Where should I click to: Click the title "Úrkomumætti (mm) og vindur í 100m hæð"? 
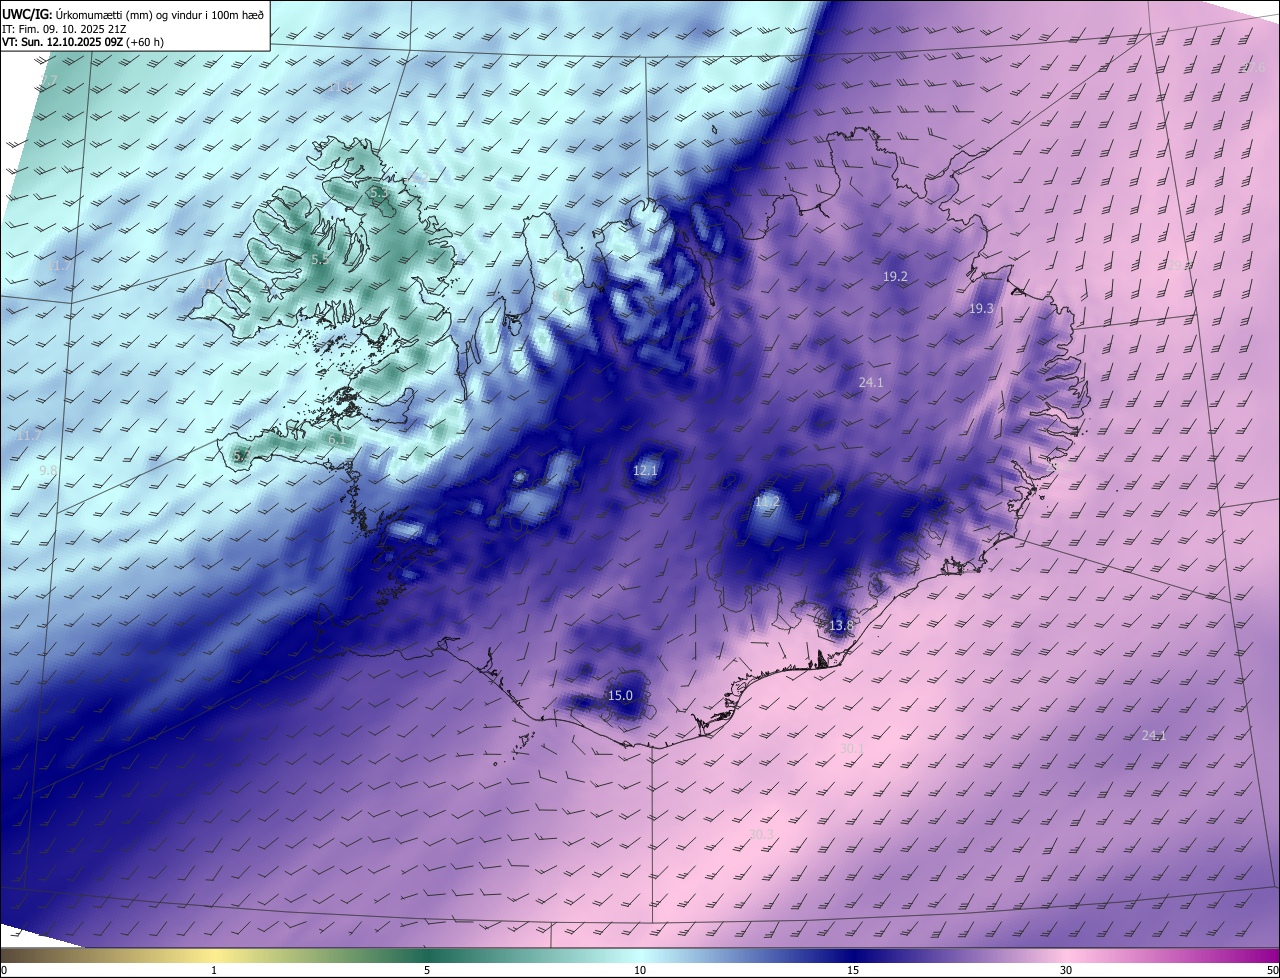pyautogui.click(x=158, y=13)
